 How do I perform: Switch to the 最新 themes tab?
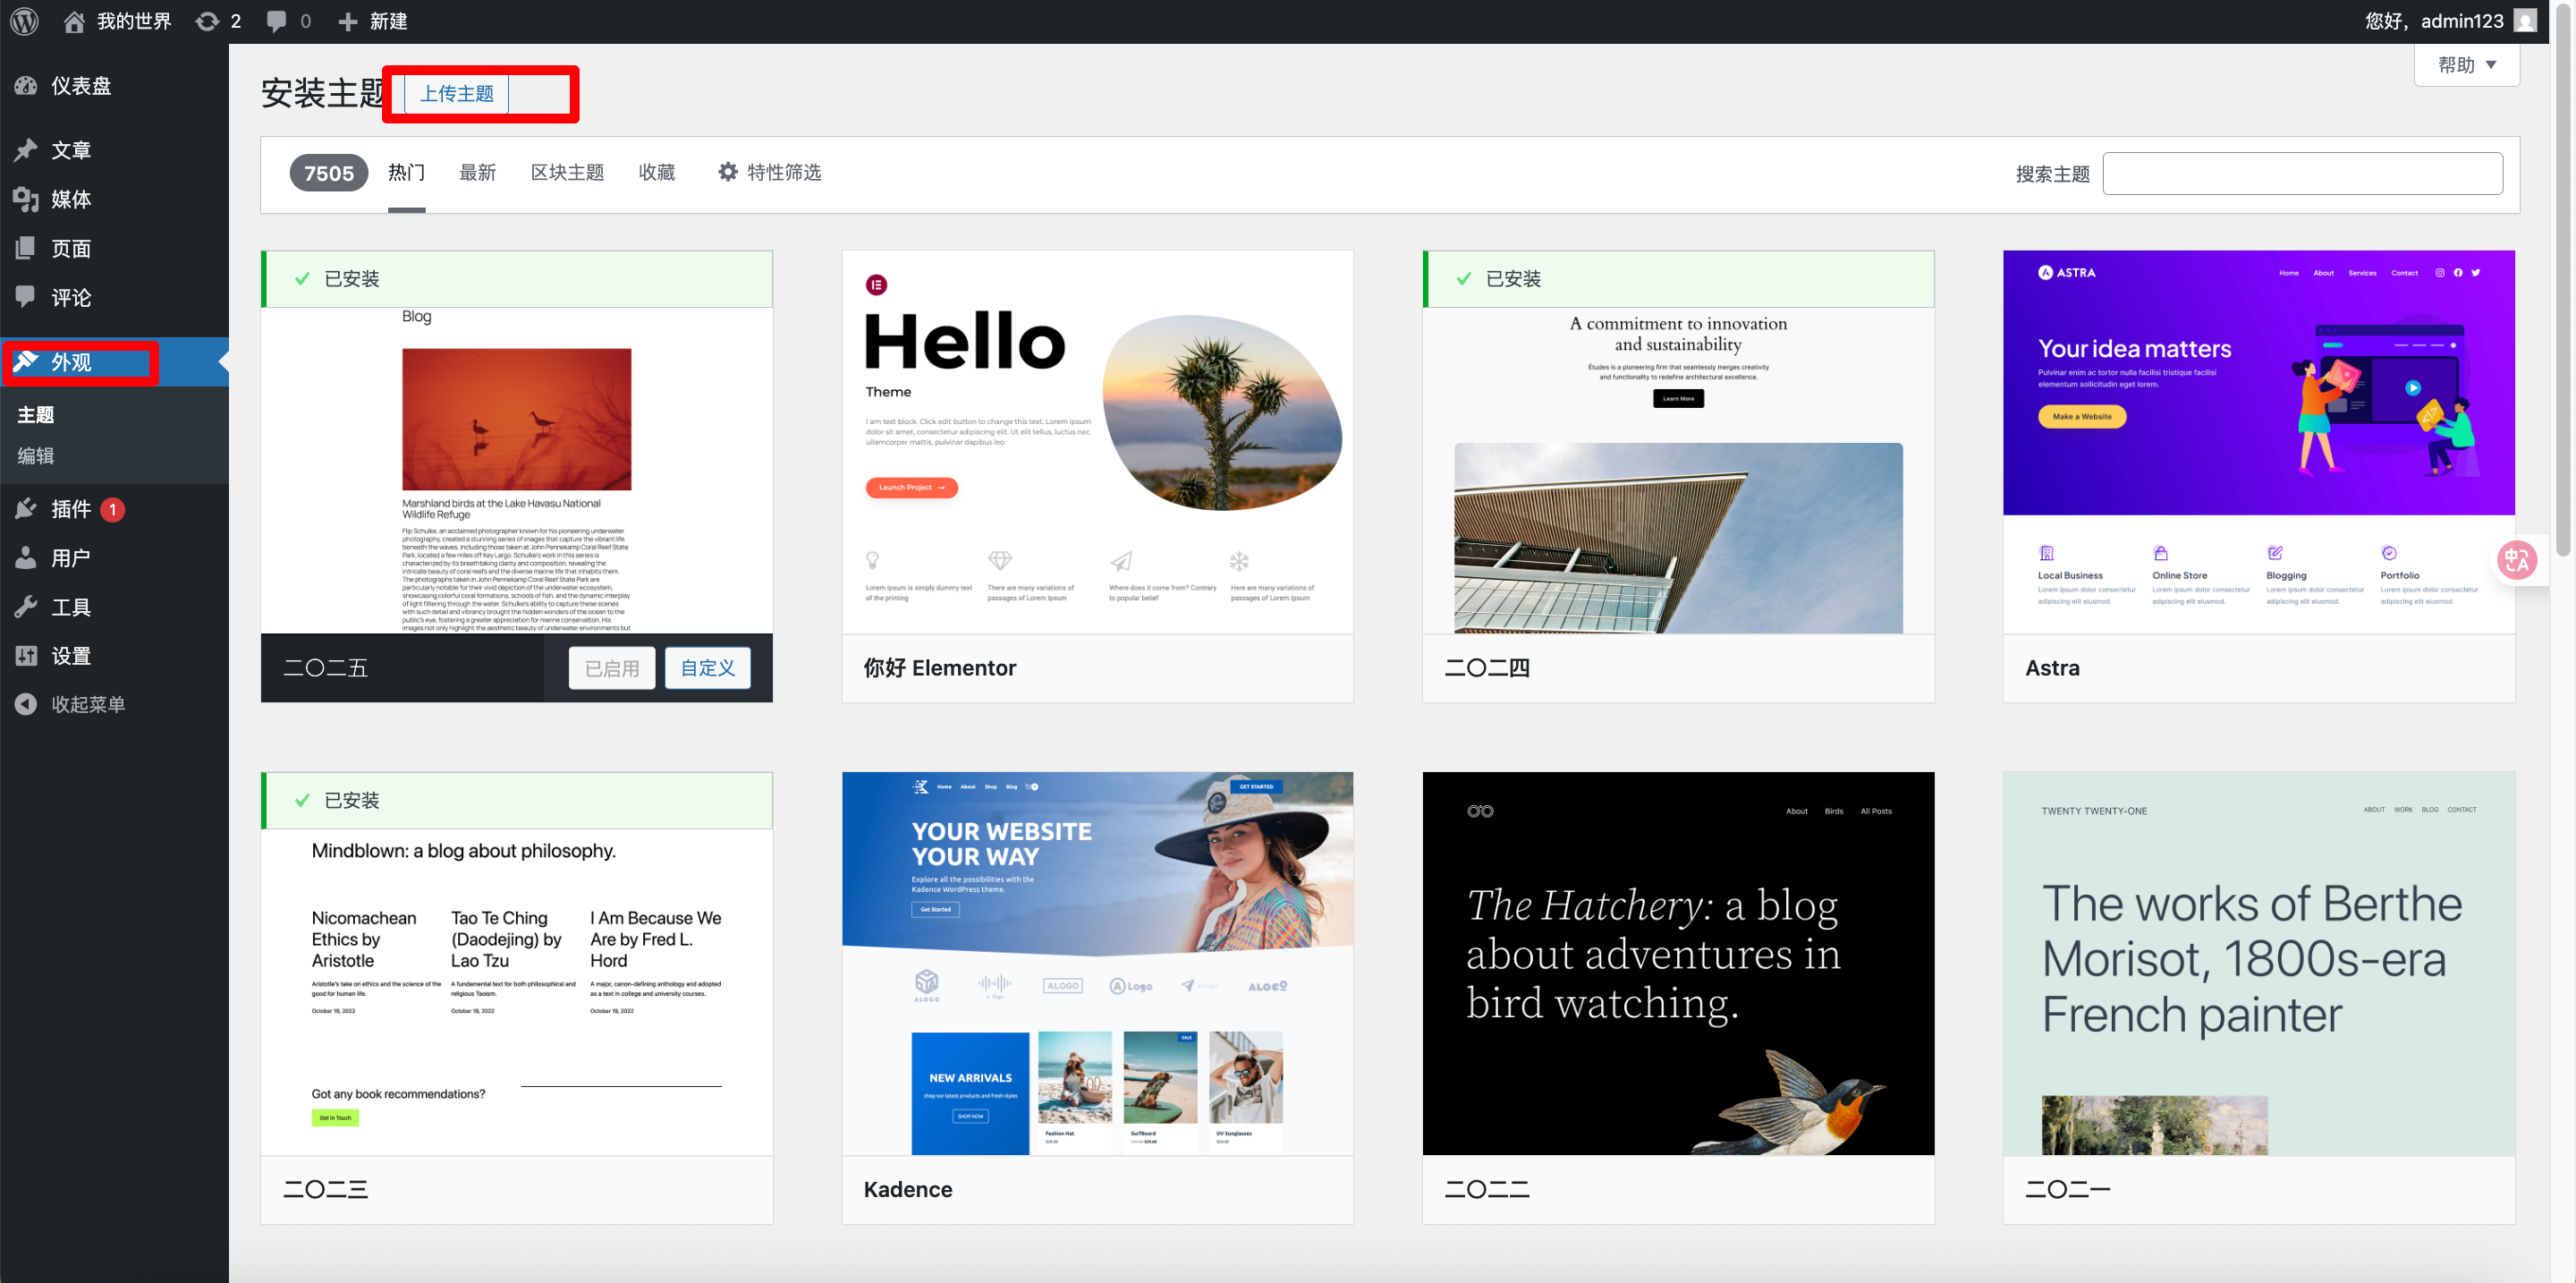point(477,172)
